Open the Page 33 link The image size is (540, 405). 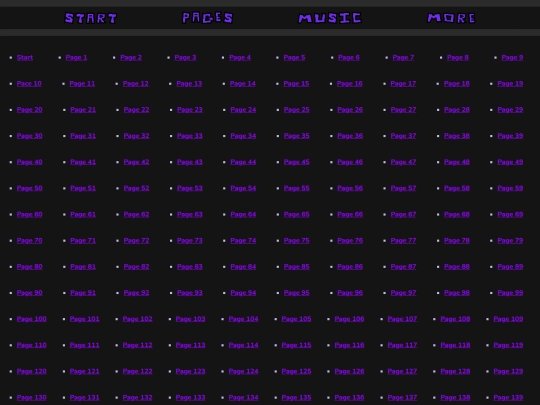click(x=190, y=136)
